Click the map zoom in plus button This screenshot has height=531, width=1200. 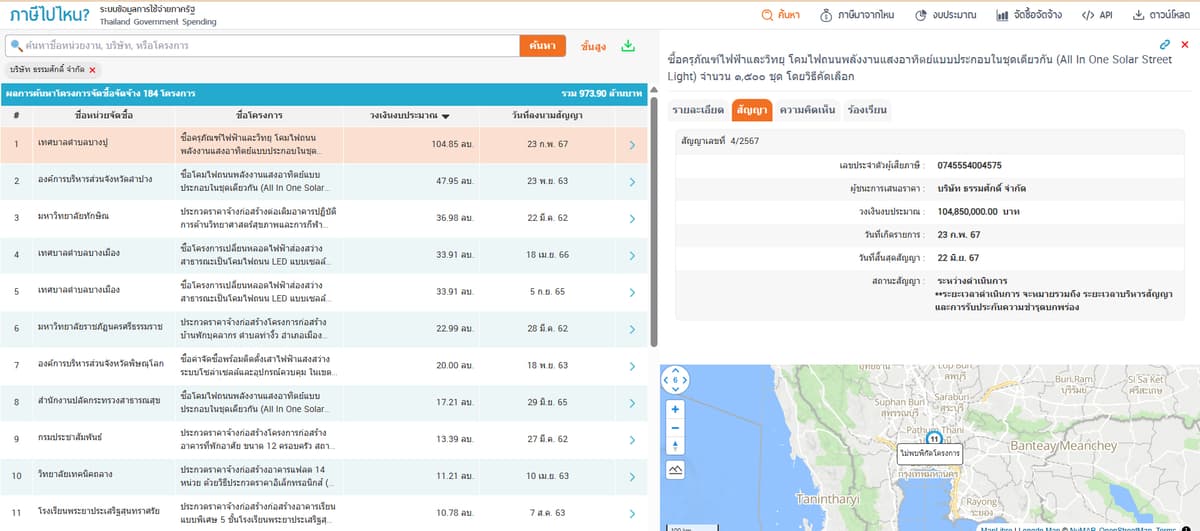pyautogui.click(x=676, y=409)
